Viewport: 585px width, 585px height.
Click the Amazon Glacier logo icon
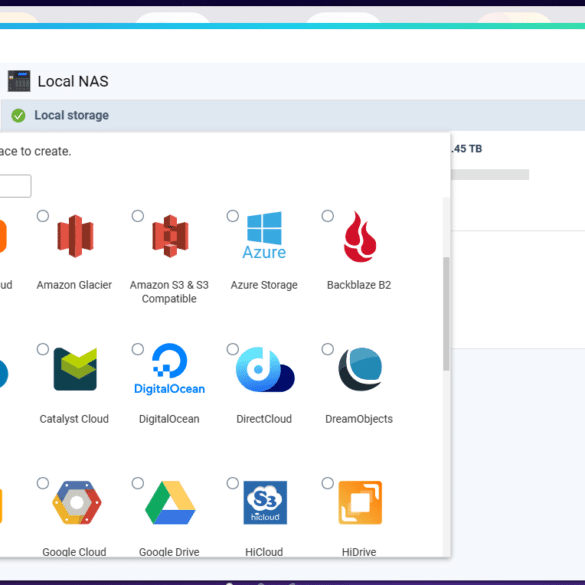[75, 236]
